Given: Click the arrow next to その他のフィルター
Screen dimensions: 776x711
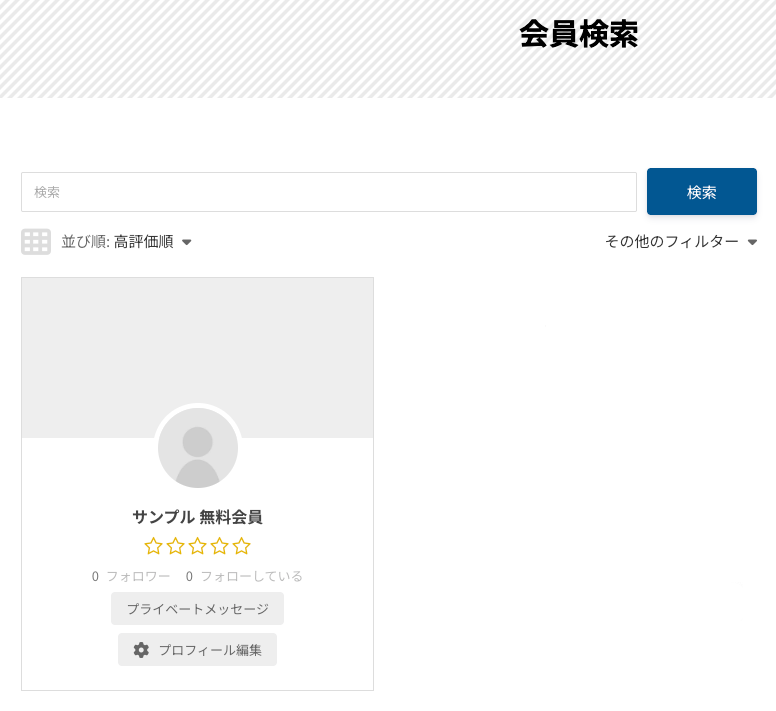Looking at the screenshot, I should point(752,242).
